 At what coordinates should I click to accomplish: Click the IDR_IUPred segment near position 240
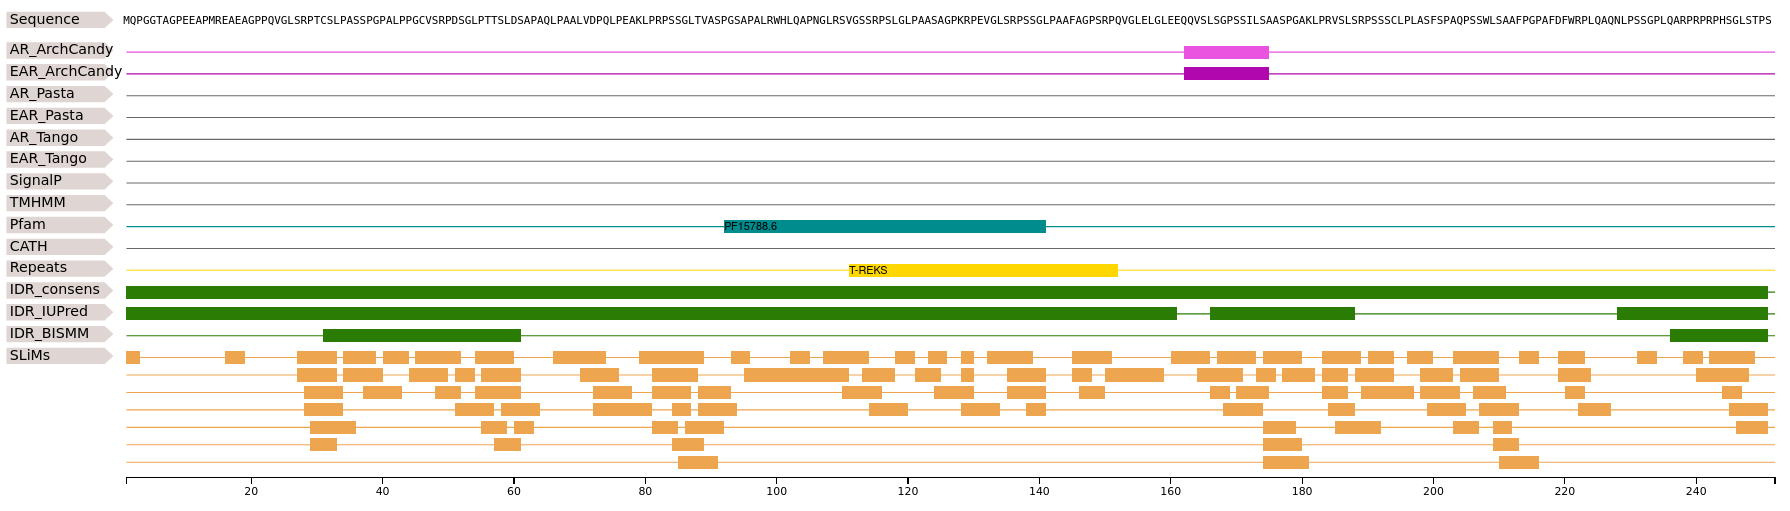(1692, 314)
